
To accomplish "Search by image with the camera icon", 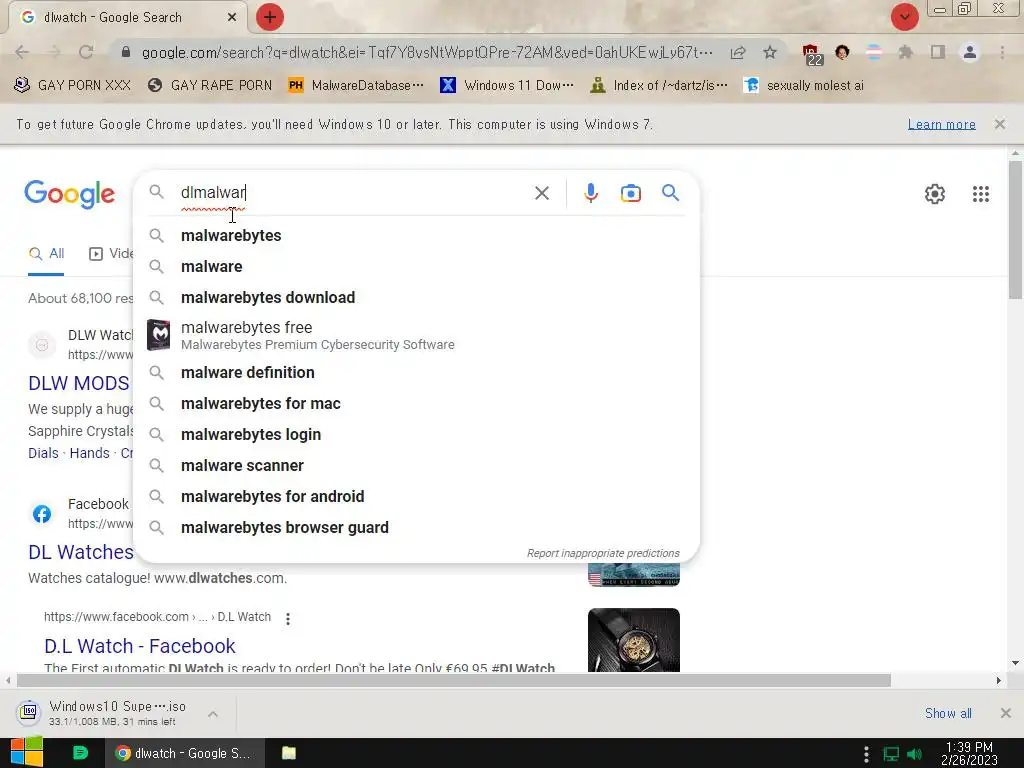I will click(630, 193).
